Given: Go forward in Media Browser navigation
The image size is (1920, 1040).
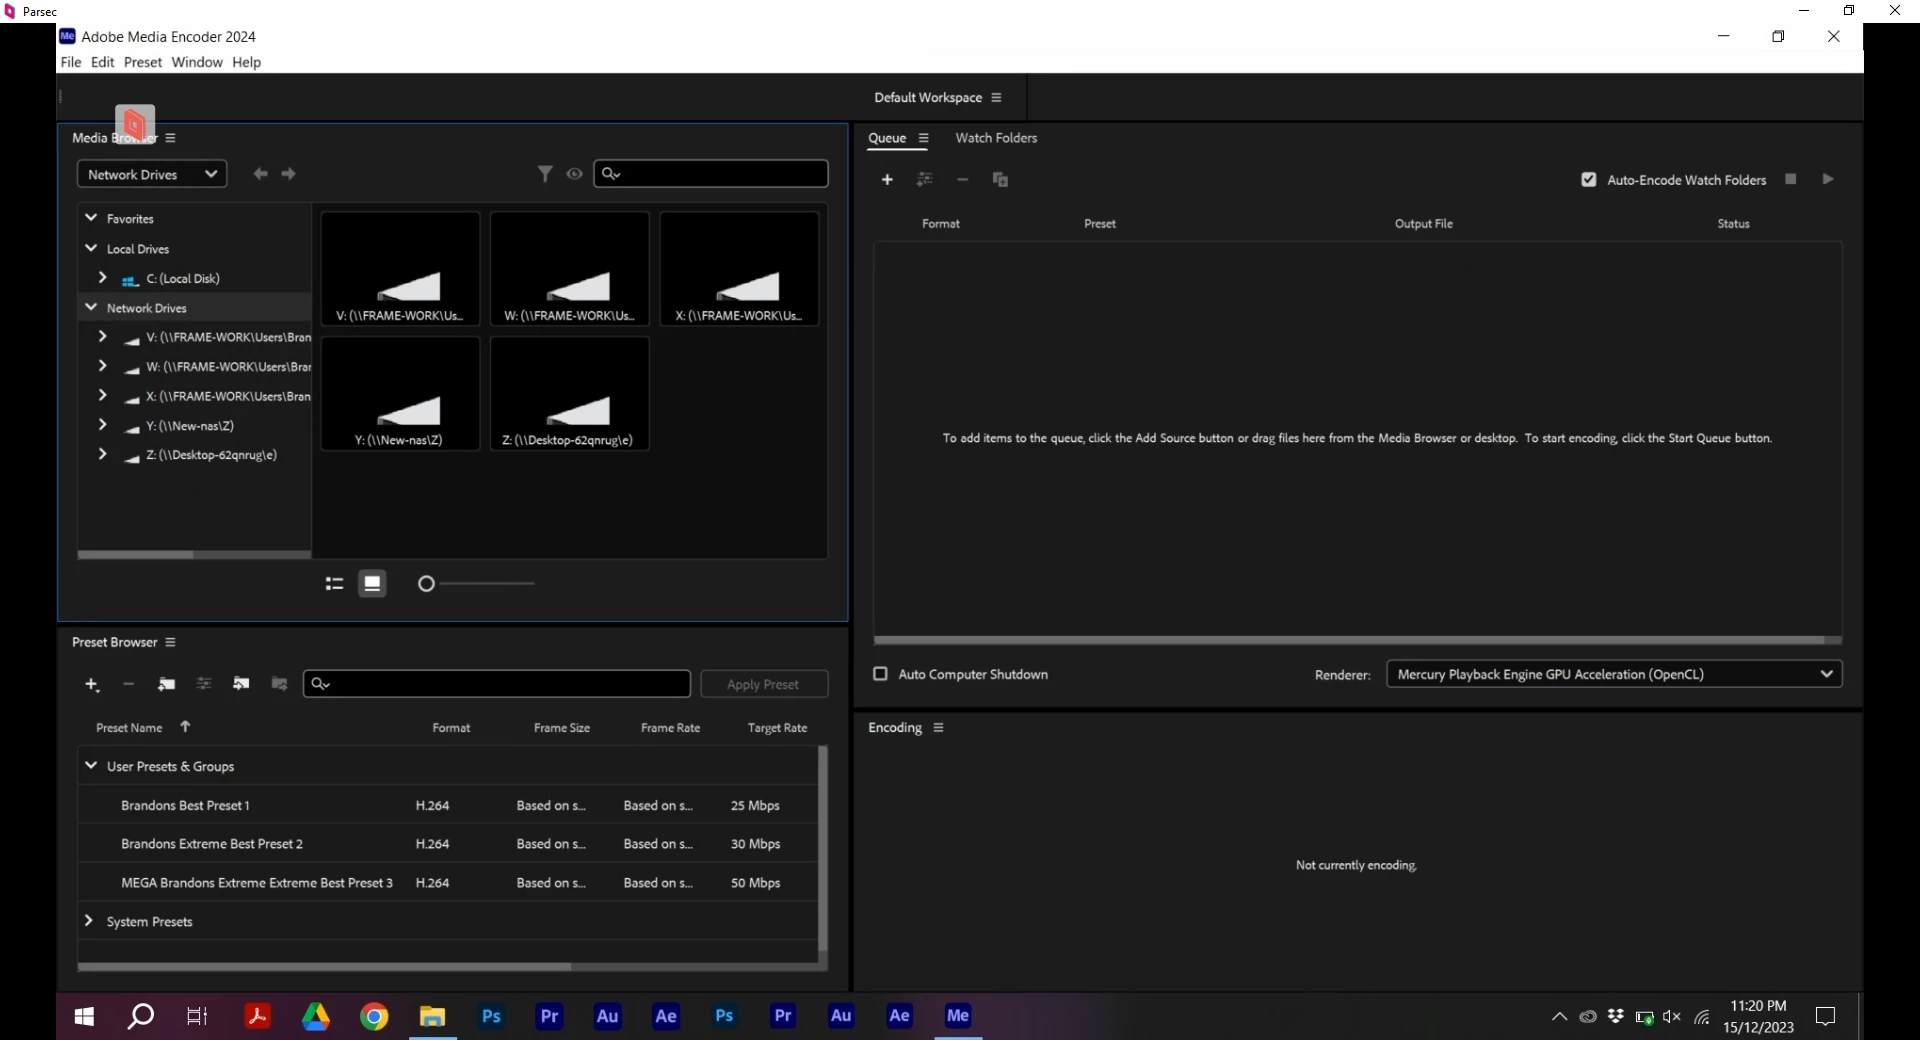Looking at the screenshot, I should click(x=289, y=174).
